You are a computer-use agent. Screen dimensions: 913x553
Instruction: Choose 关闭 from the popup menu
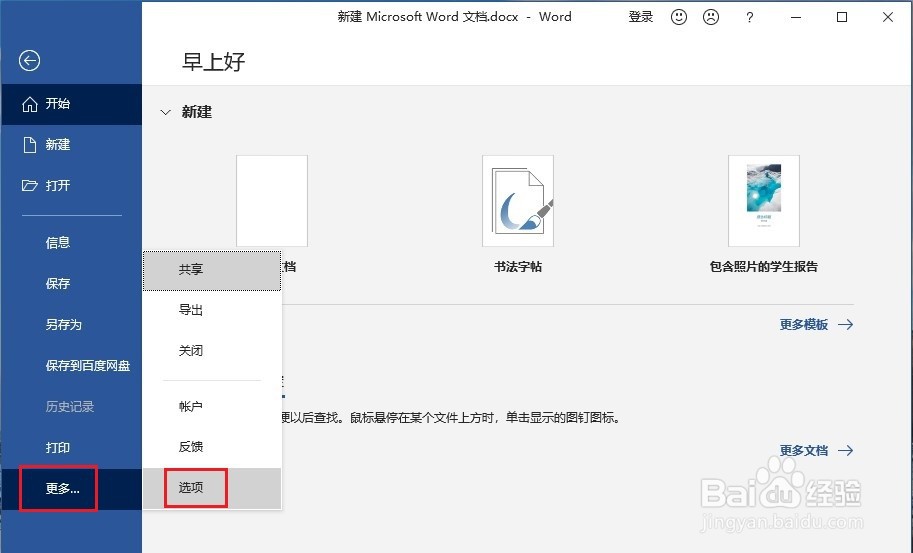coord(212,351)
